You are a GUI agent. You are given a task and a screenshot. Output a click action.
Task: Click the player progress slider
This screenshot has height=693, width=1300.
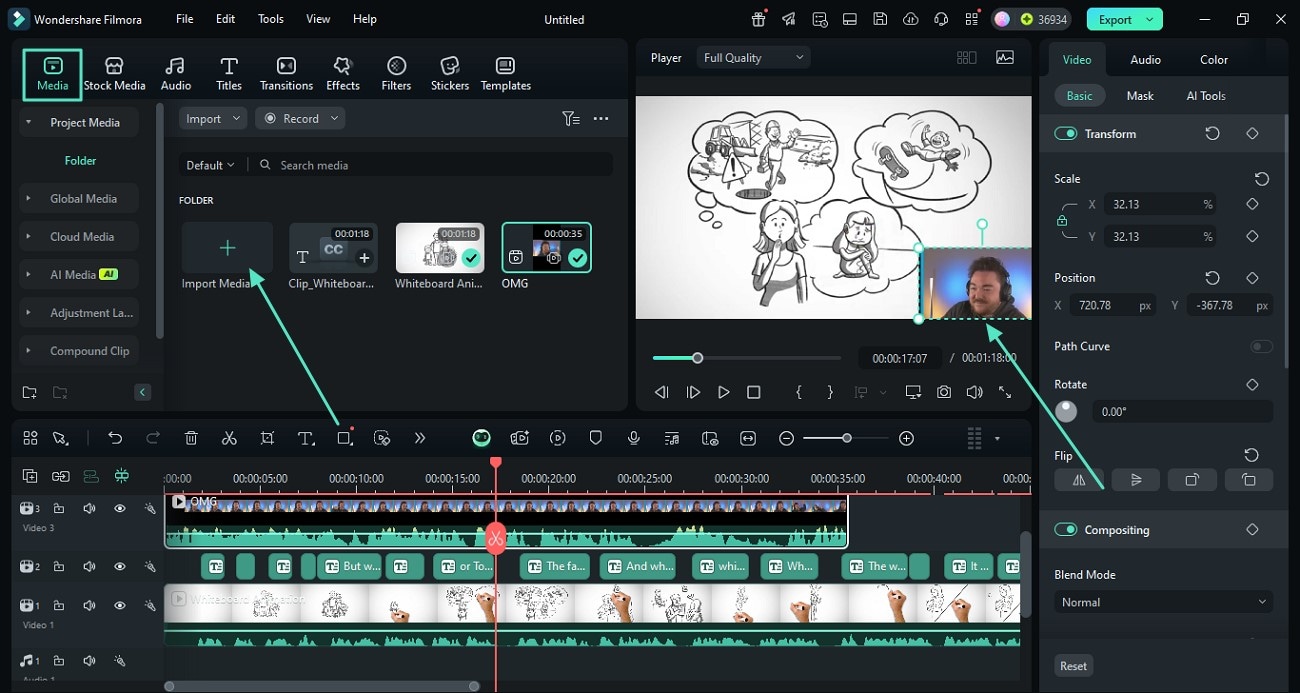click(746, 358)
